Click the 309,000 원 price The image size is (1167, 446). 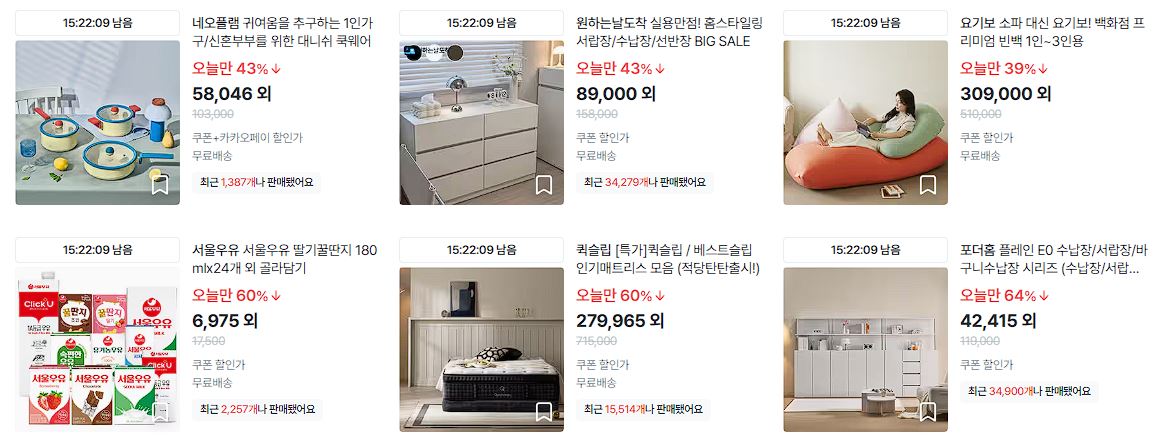(1005, 94)
